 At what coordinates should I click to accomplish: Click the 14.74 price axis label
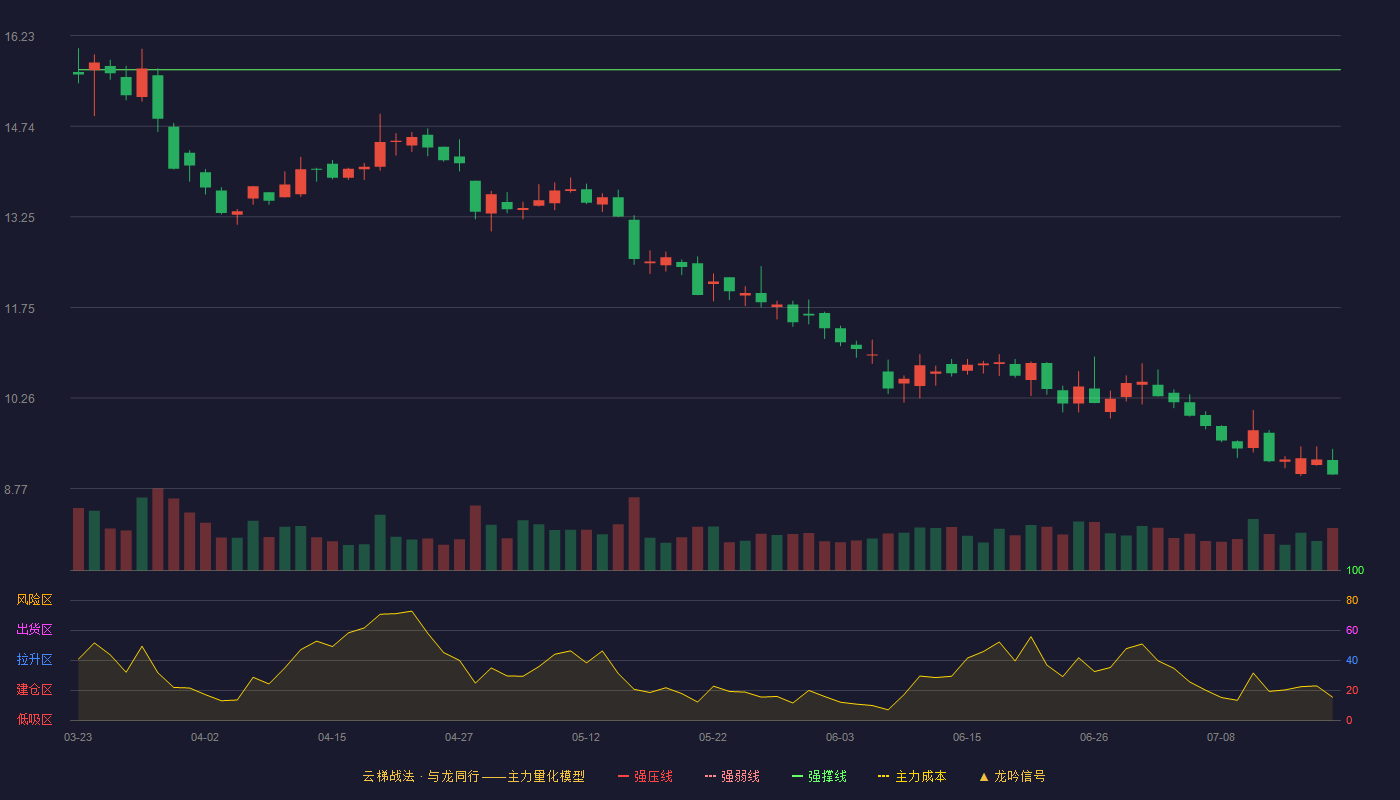19,127
